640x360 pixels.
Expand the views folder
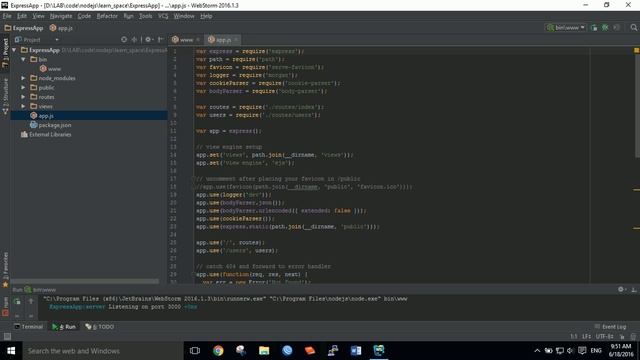(x=23, y=107)
